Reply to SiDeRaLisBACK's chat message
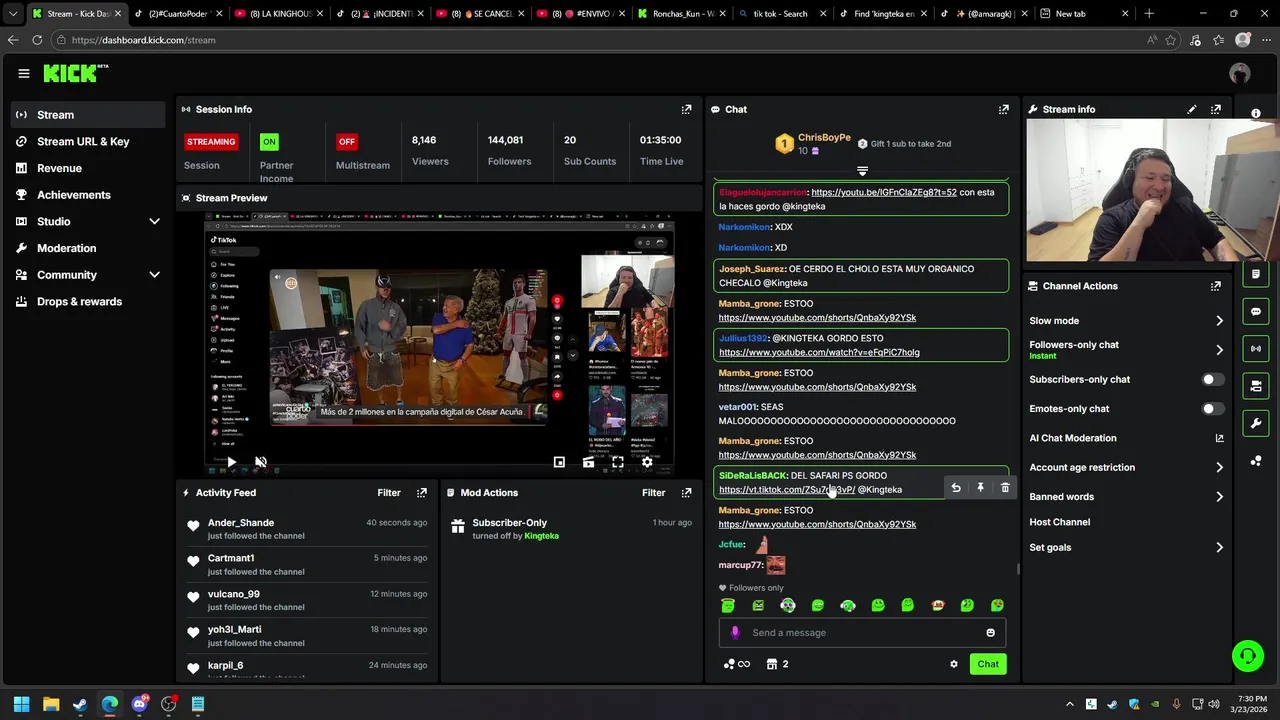The image size is (1280, 720). 955,488
